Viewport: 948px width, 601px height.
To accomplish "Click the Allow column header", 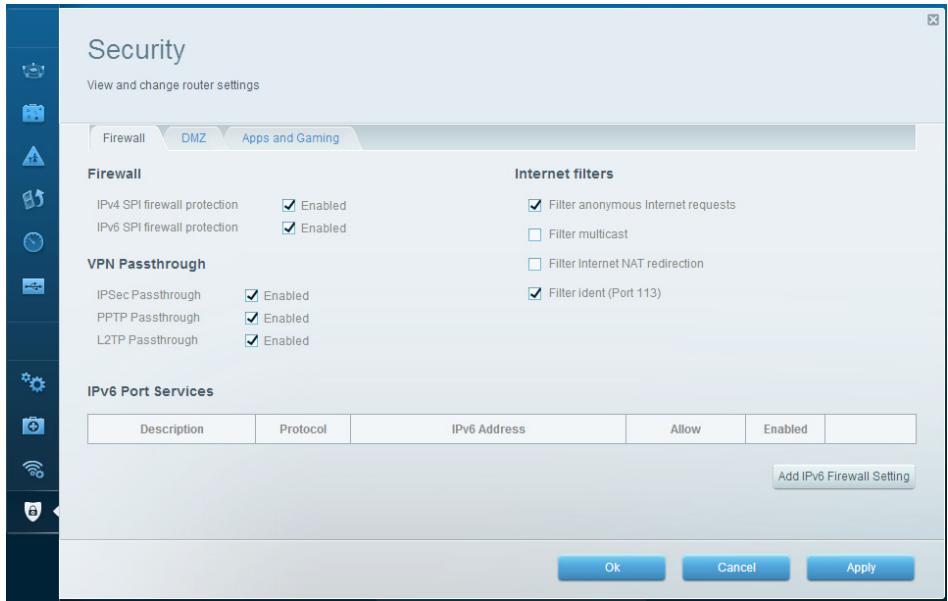I will click(x=686, y=429).
